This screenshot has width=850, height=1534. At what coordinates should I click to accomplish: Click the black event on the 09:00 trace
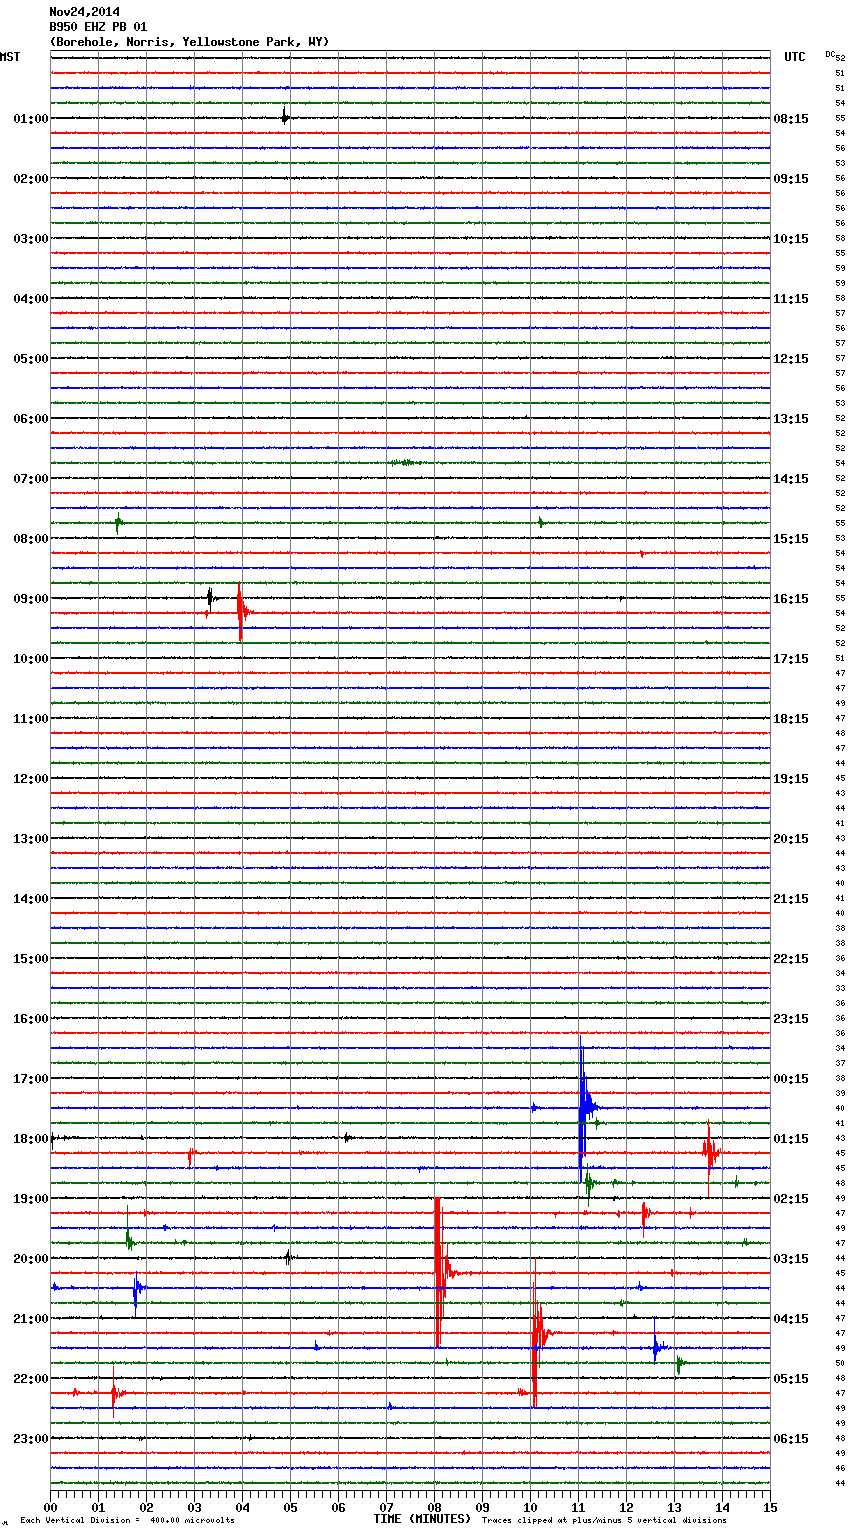(210, 597)
